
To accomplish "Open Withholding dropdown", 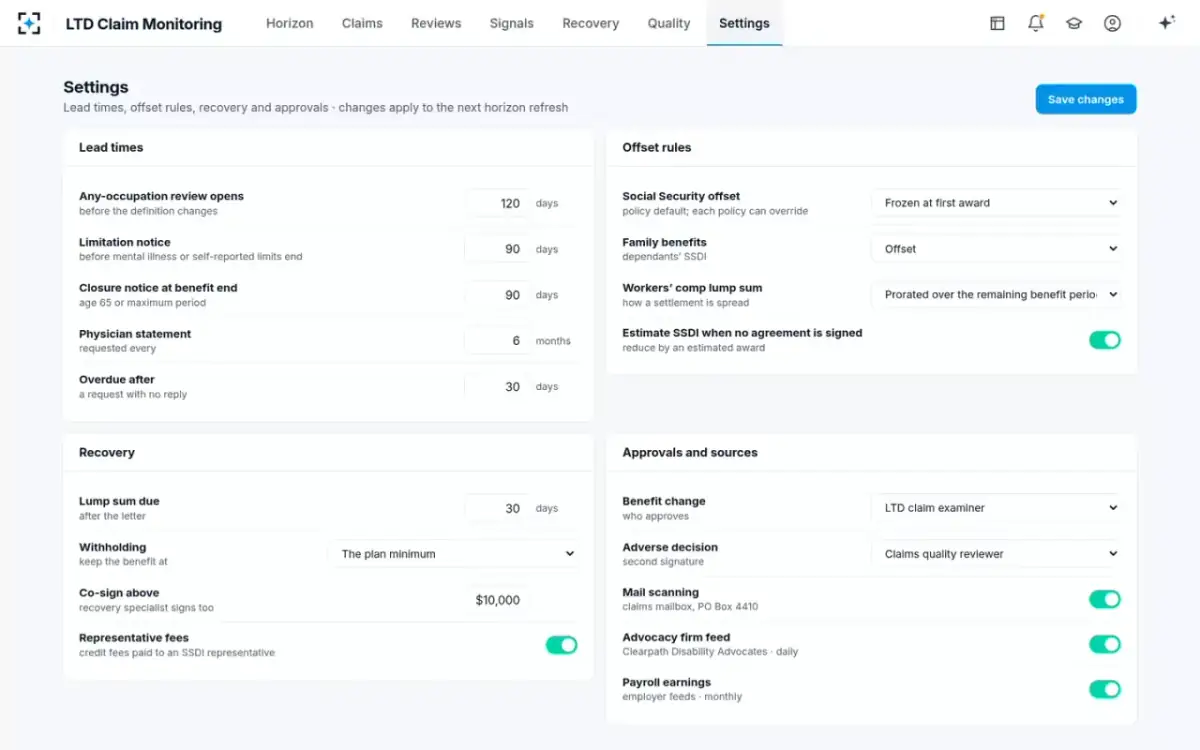I will (x=453, y=554).
